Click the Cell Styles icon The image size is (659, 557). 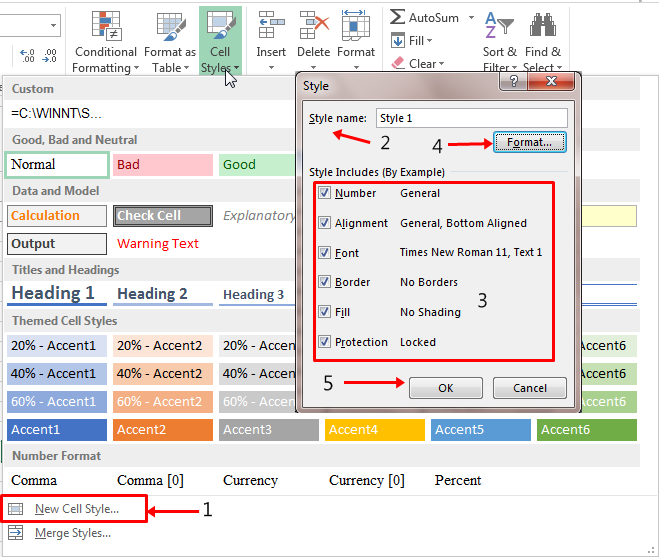click(221, 26)
